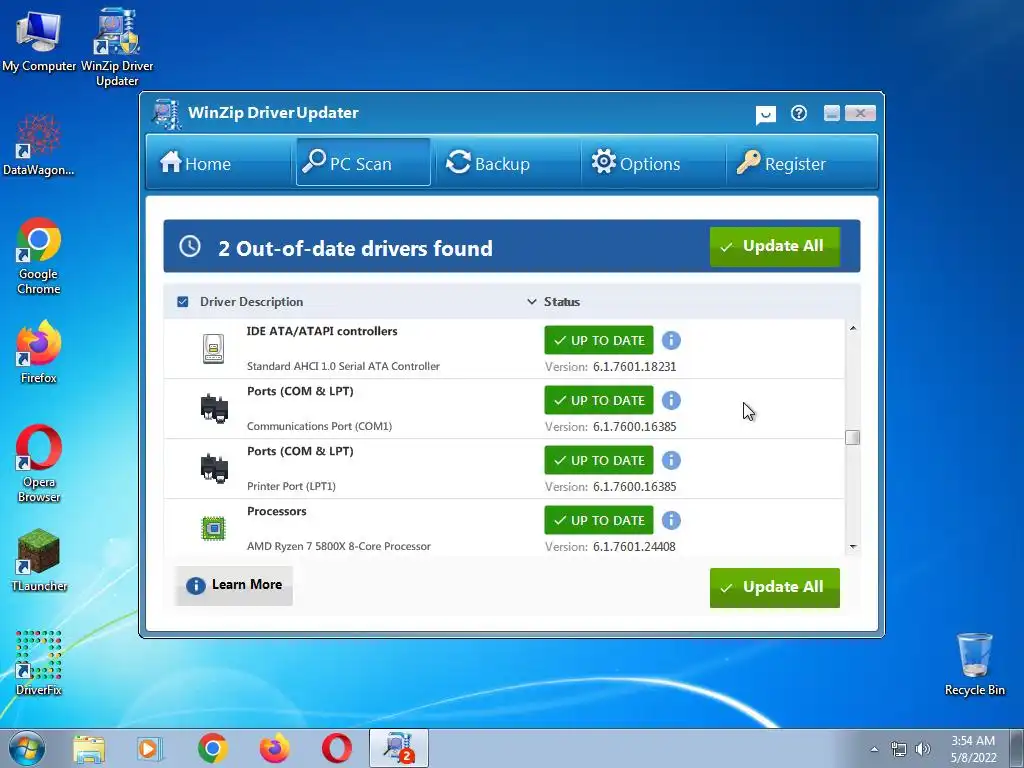Image resolution: width=1024 pixels, height=768 pixels.
Task: Open File Explorer from the taskbar
Action: 88,749
